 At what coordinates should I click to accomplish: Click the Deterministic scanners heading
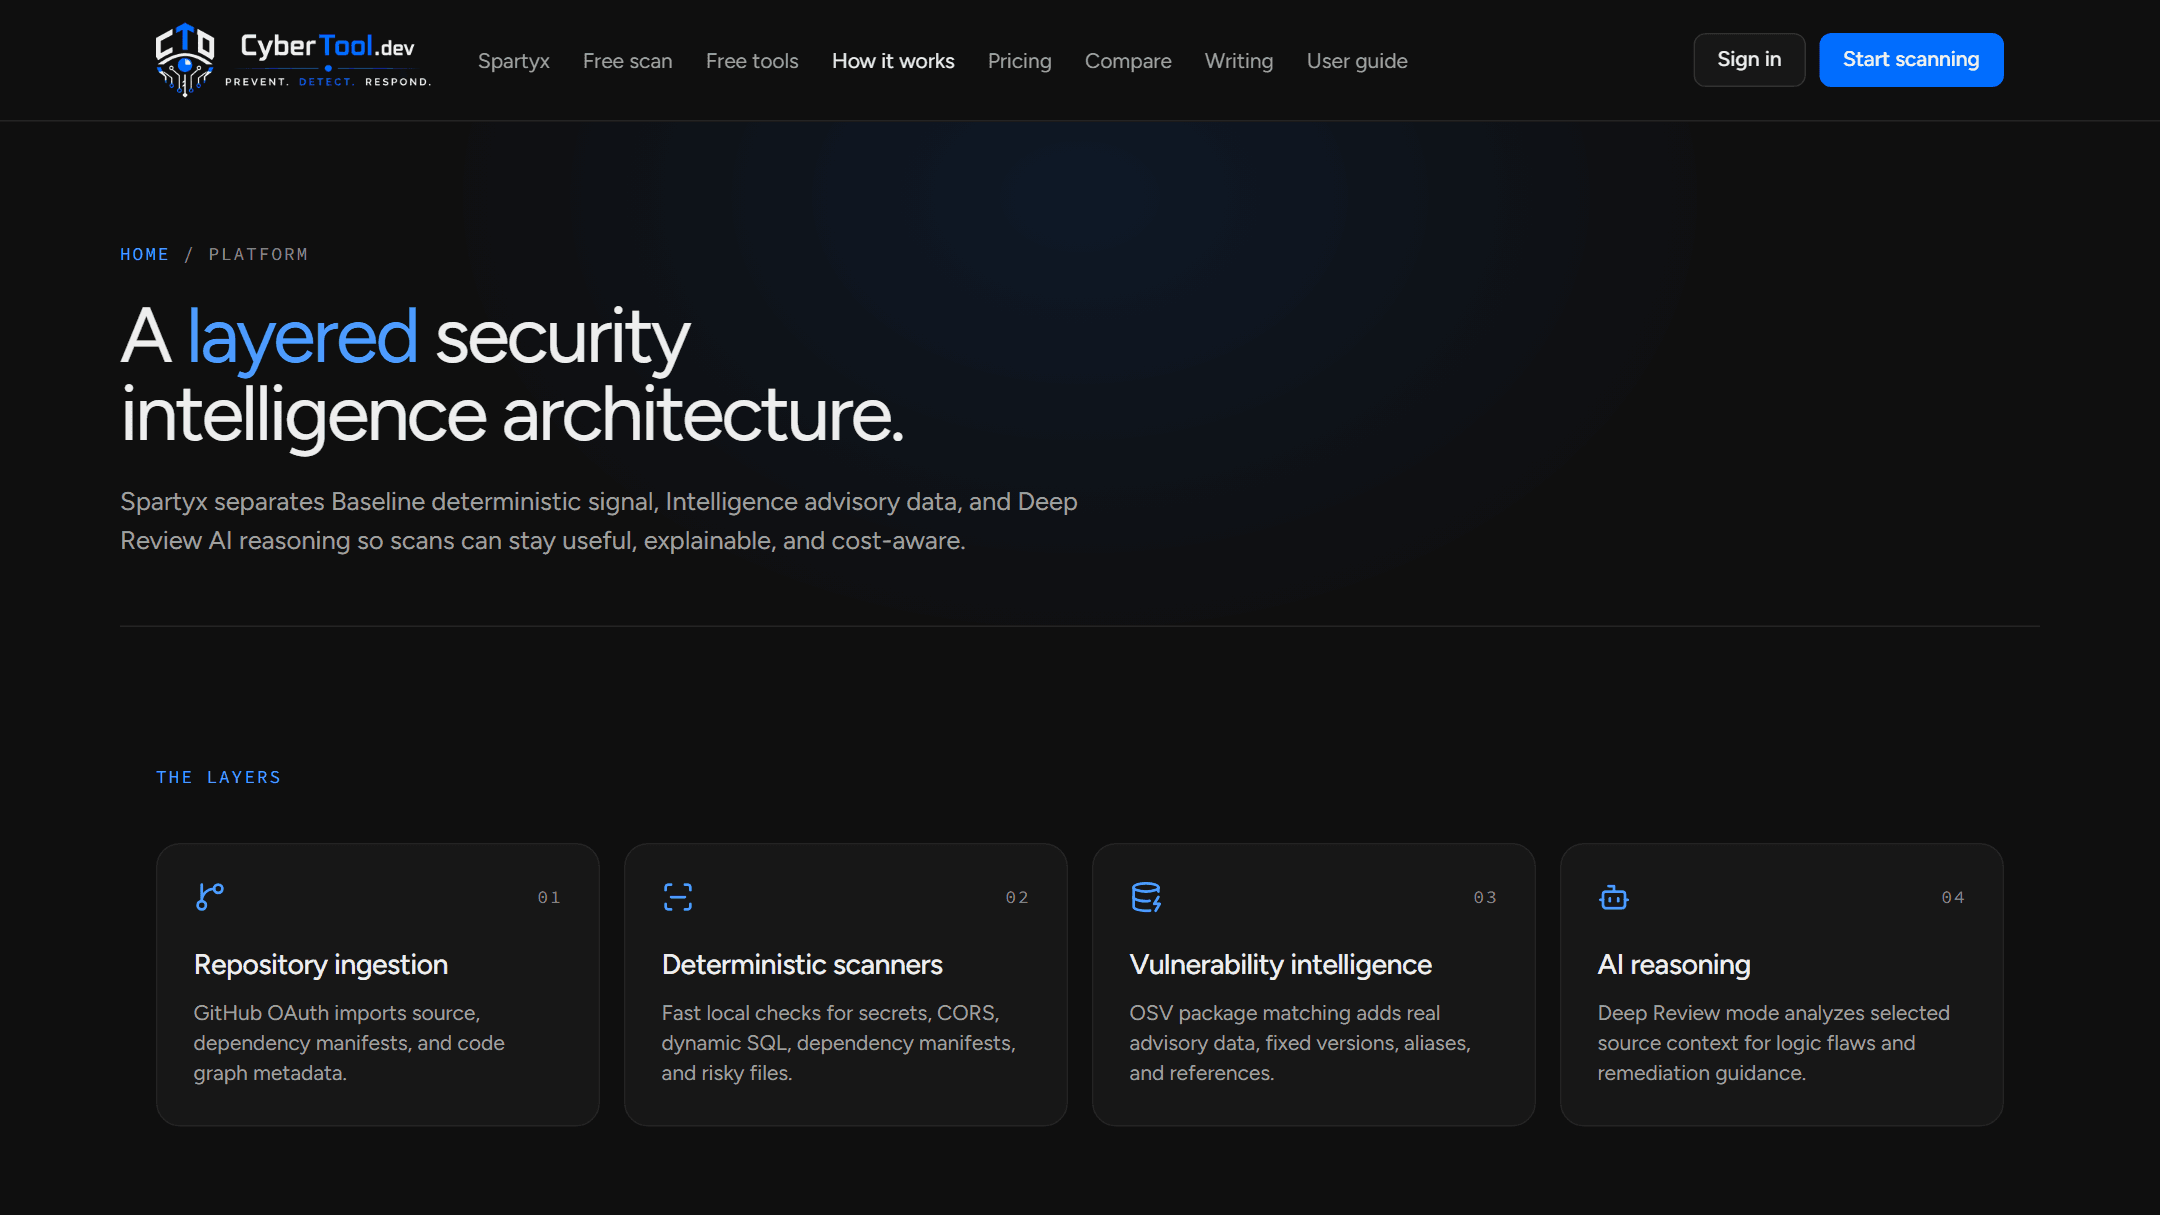[802, 965]
